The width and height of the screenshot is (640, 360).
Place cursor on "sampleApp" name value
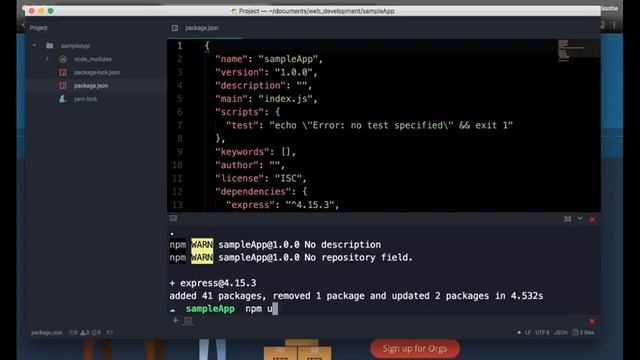tap(288, 59)
